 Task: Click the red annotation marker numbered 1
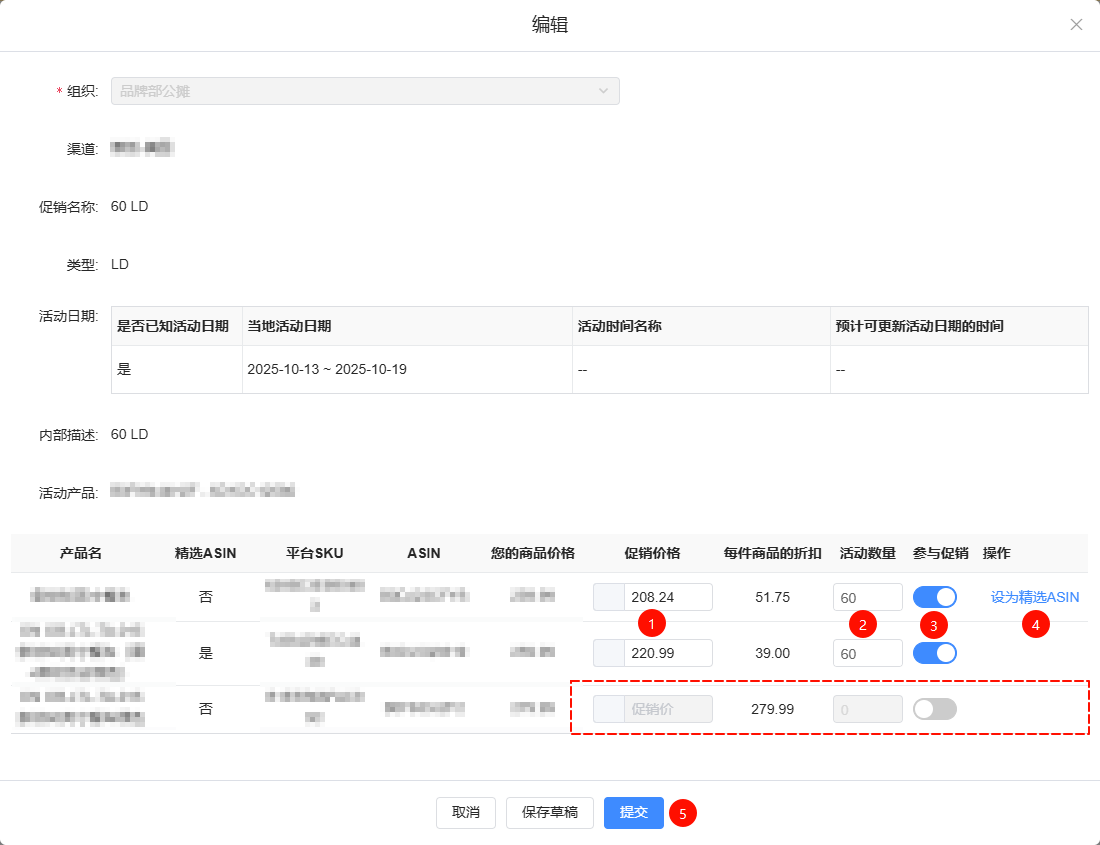pyautogui.click(x=652, y=624)
